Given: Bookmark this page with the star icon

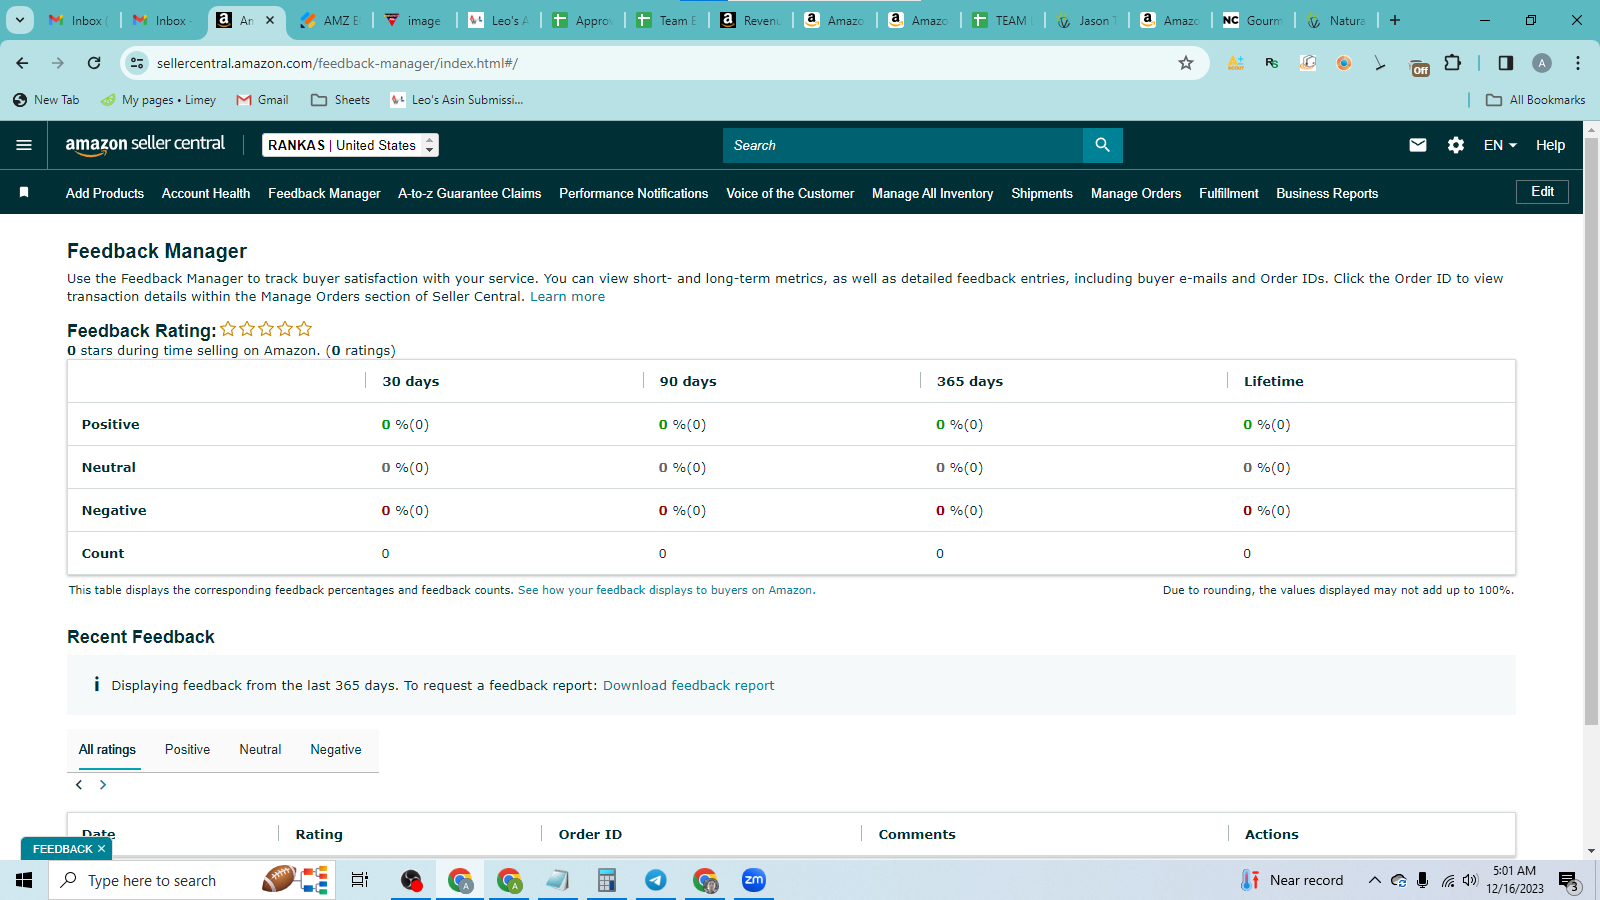Looking at the screenshot, I should pyautogui.click(x=1186, y=63).
